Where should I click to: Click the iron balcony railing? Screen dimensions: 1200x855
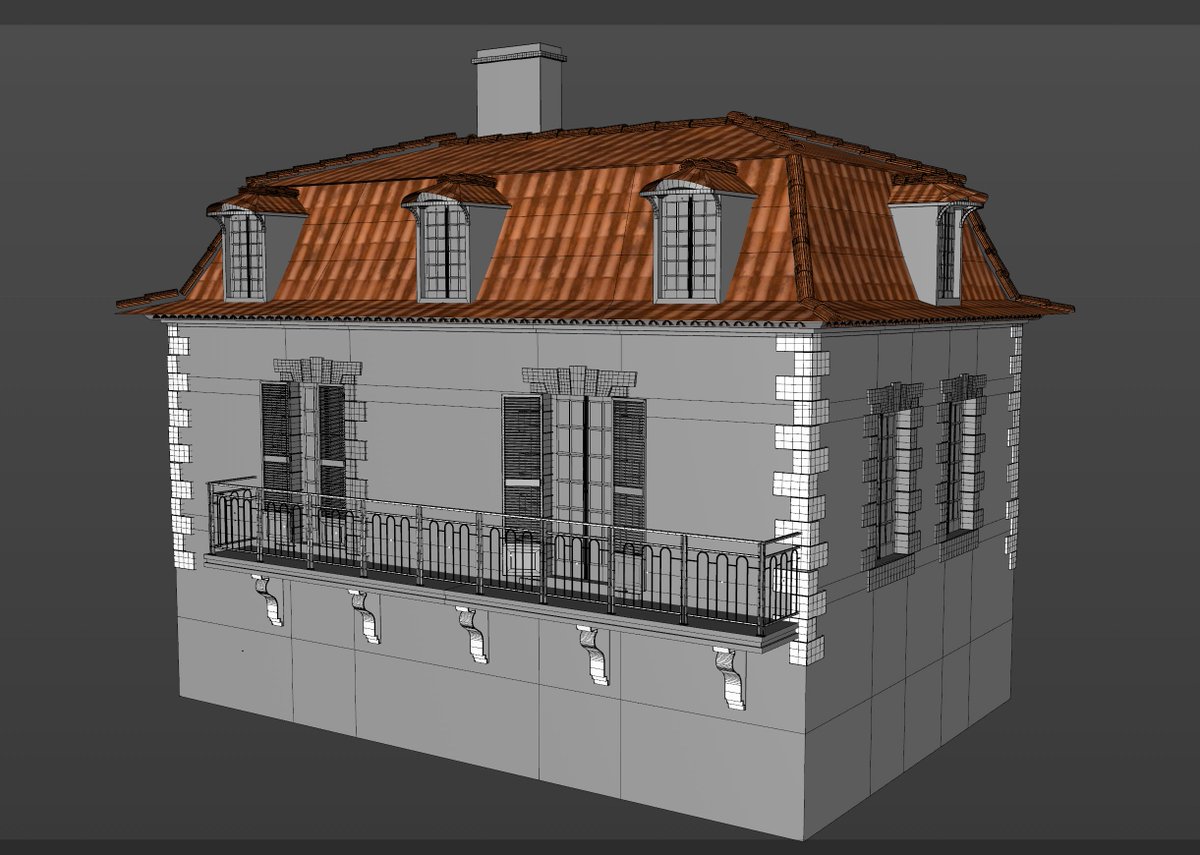[503, 553]
